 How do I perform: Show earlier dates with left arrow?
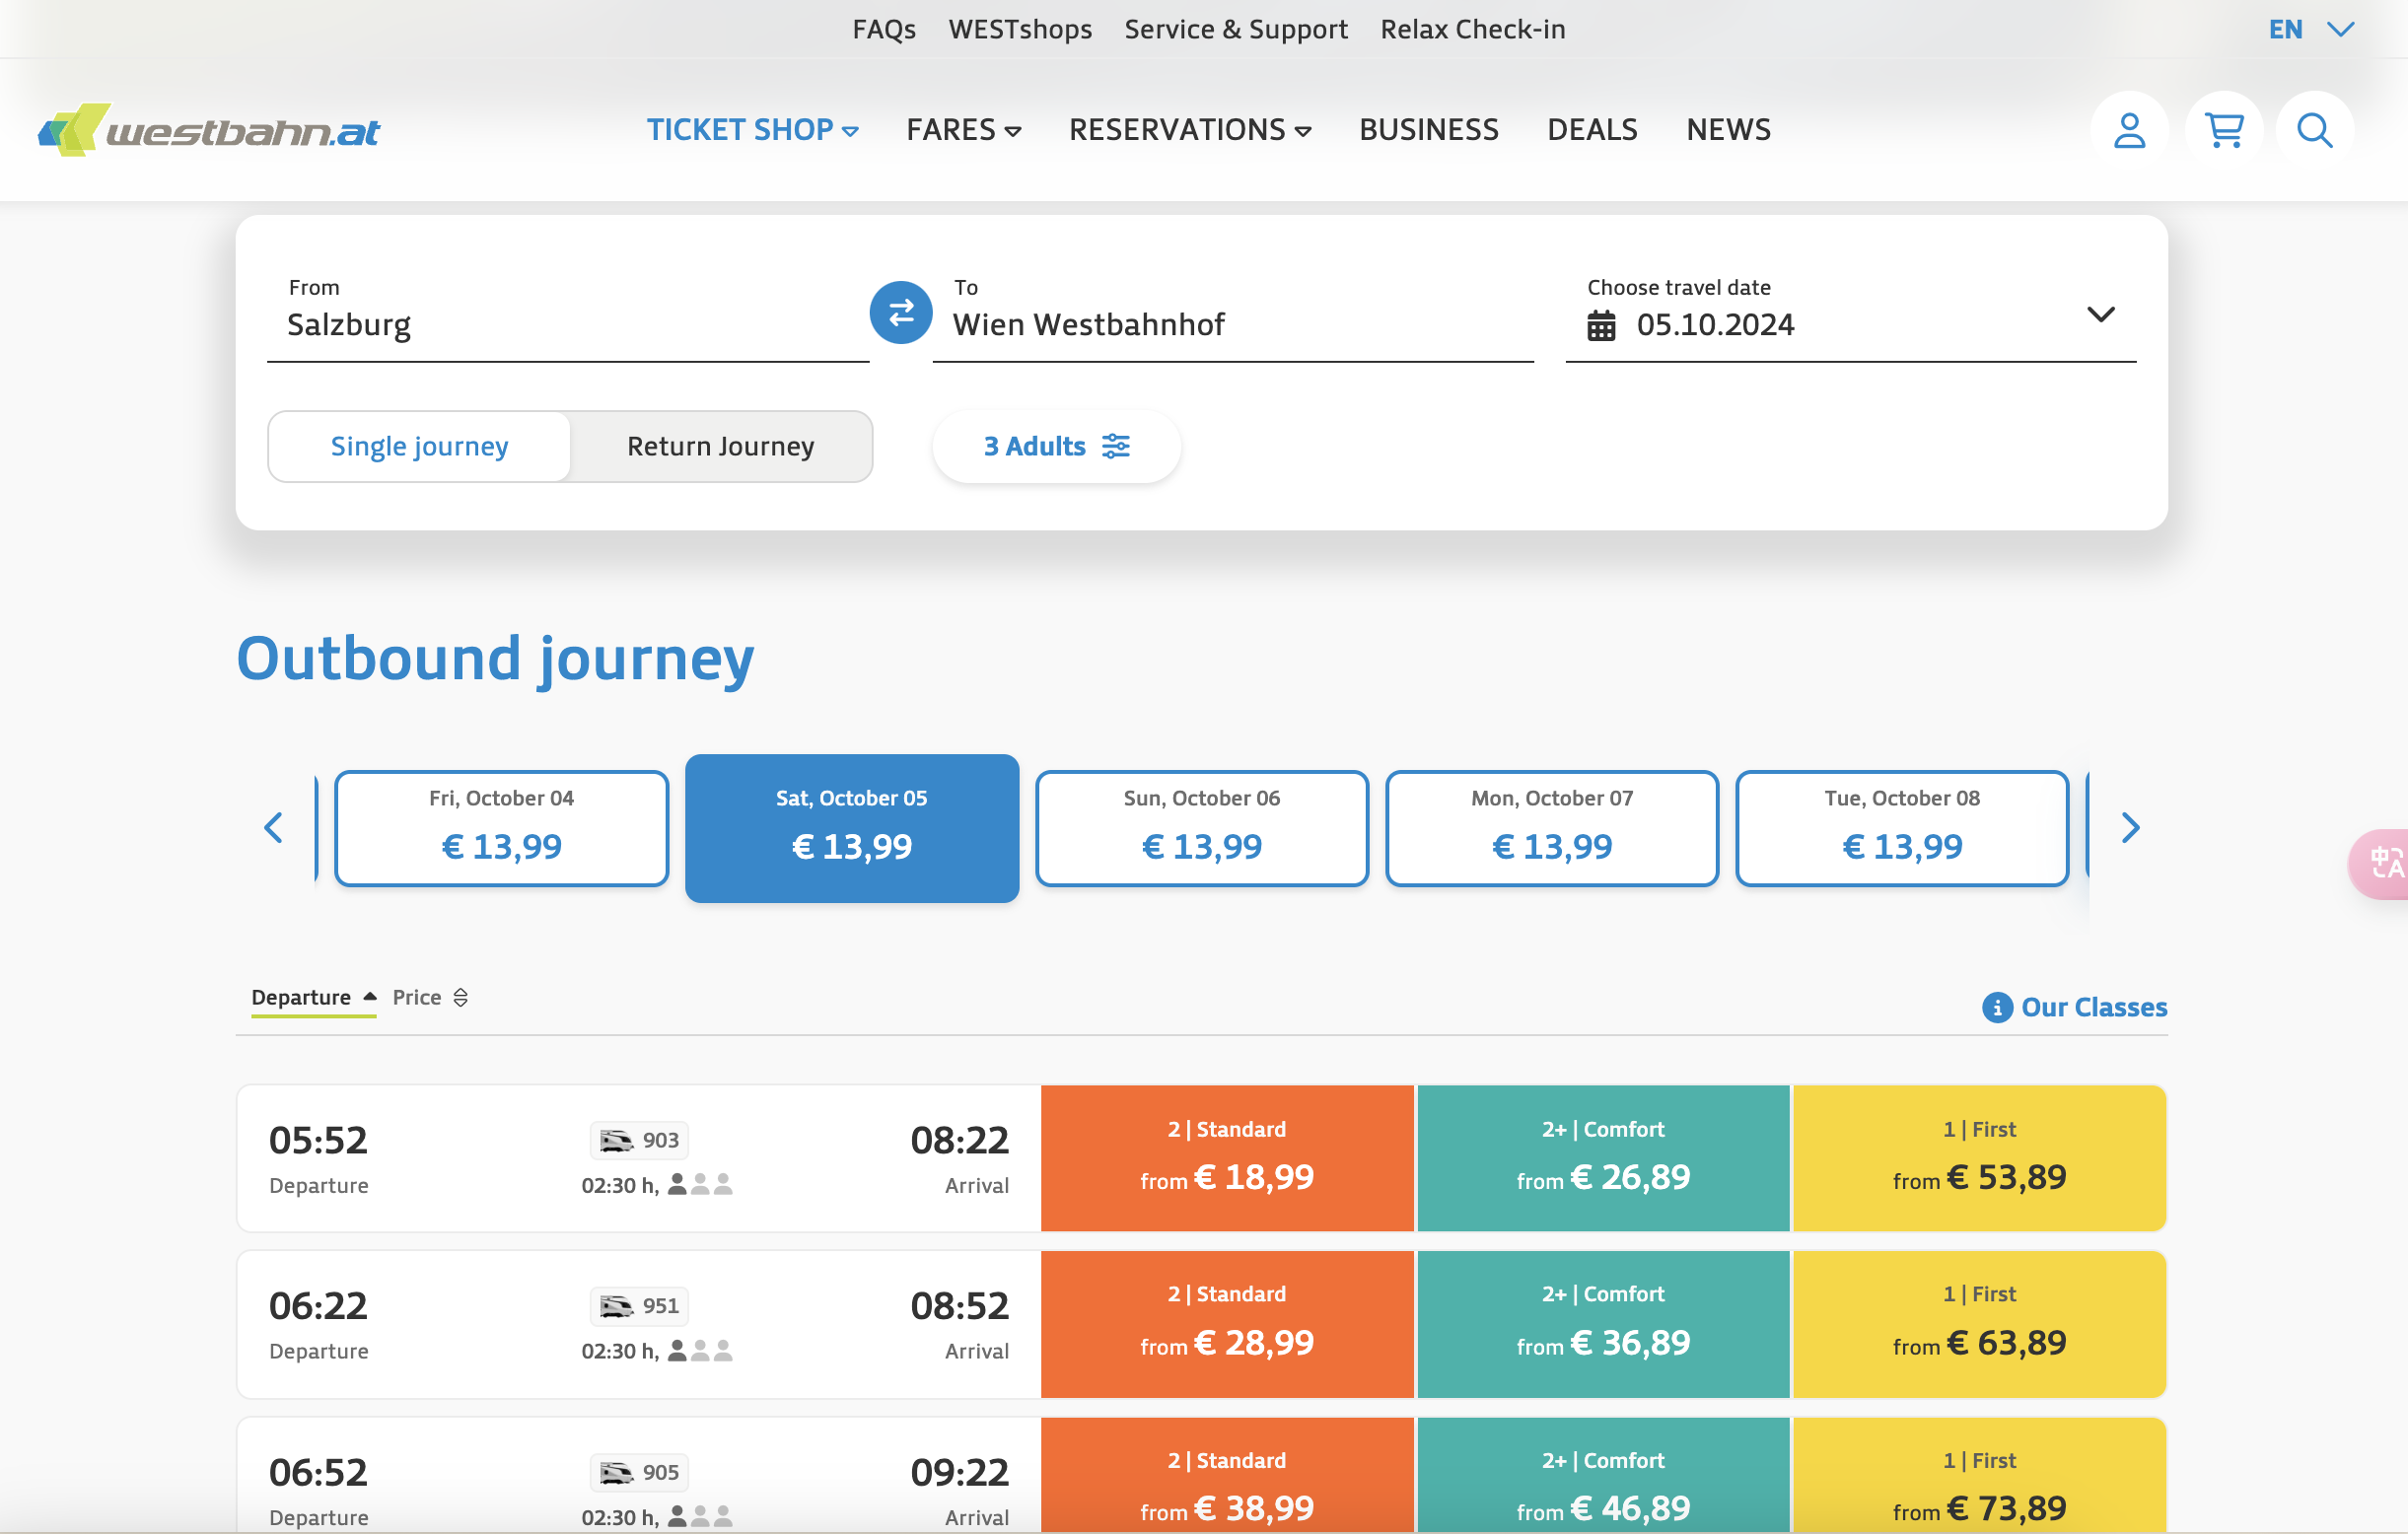273,827
